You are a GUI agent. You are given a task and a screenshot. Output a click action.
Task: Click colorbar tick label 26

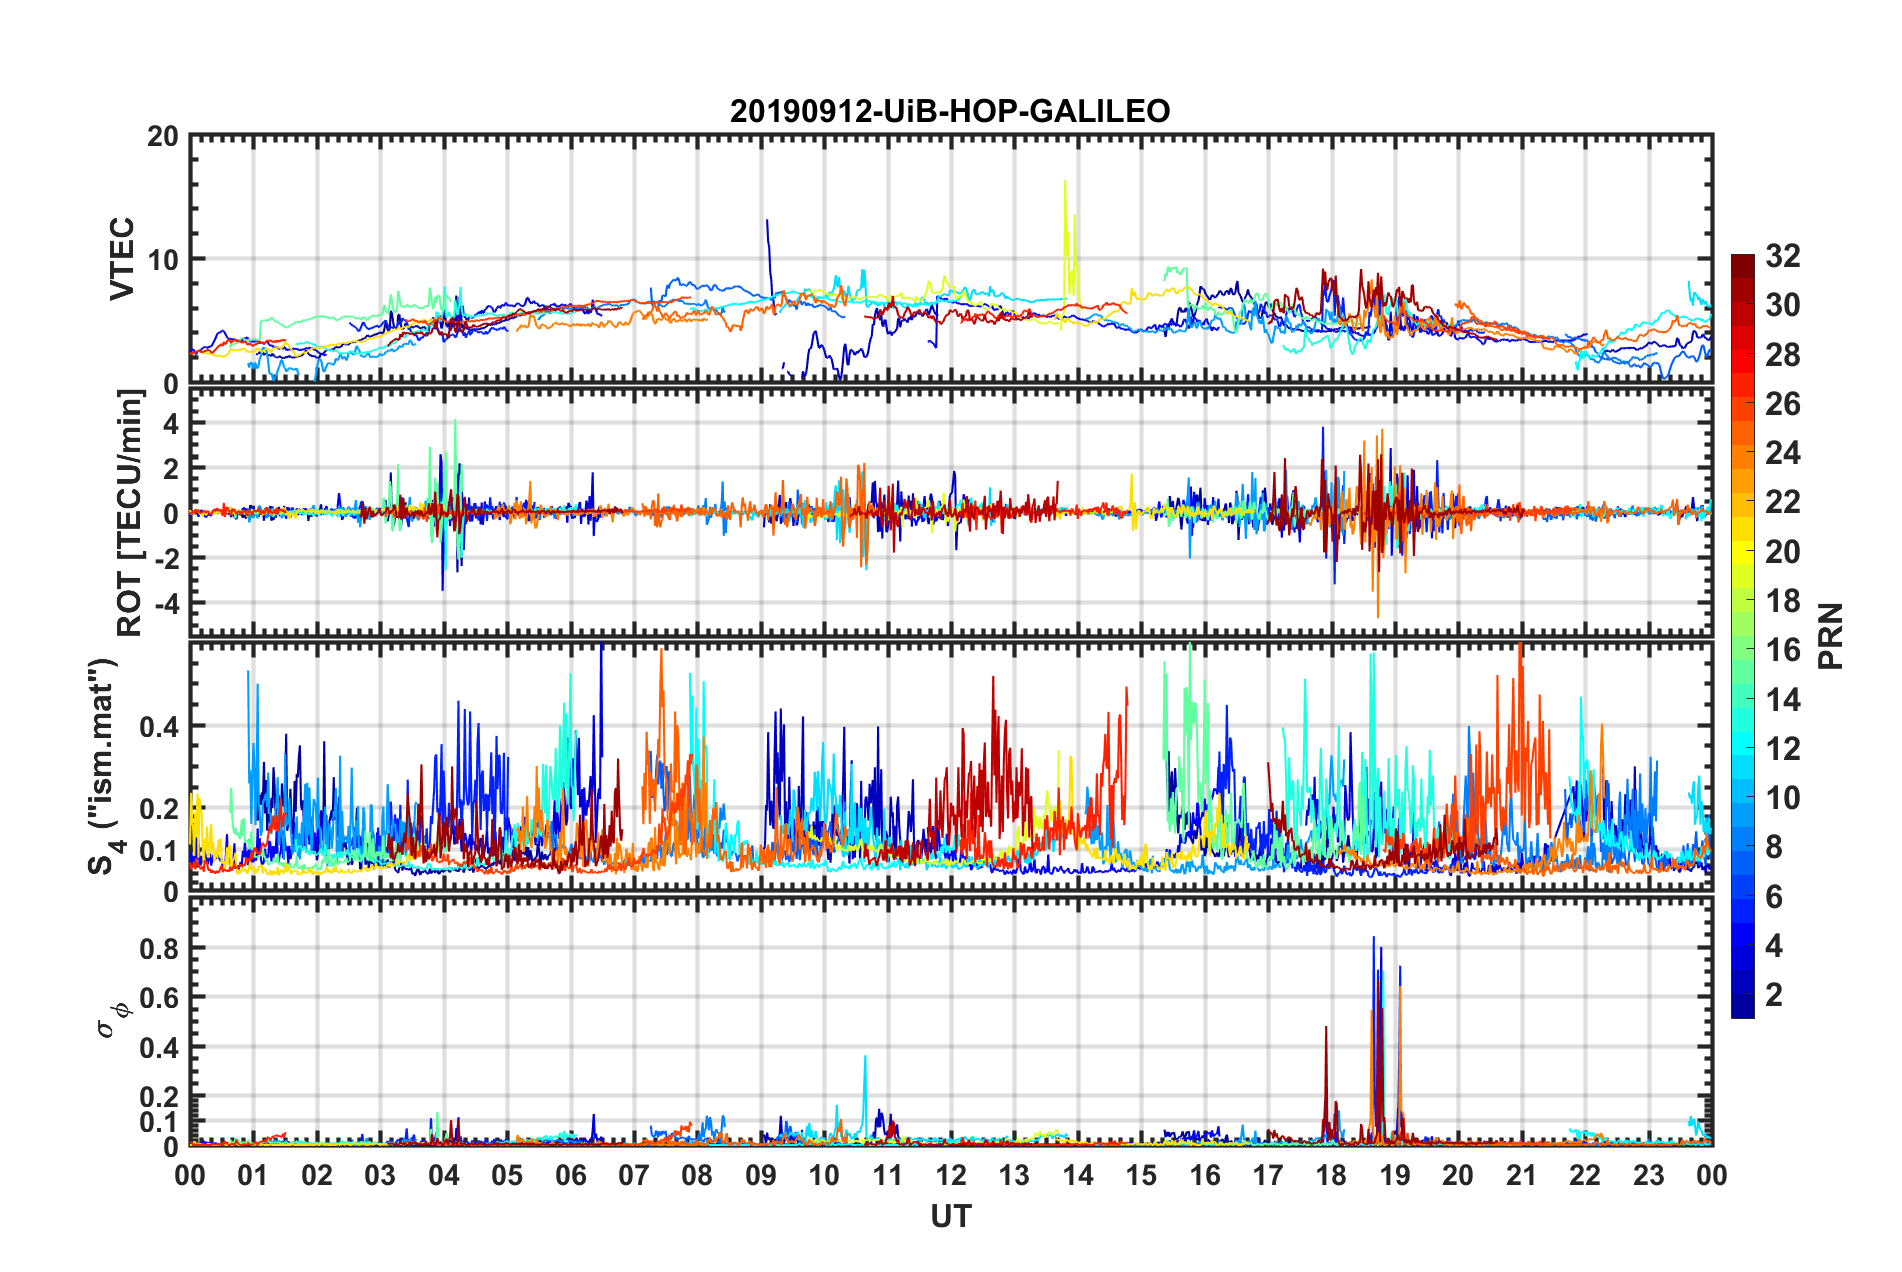click(x=1782, y=404)
